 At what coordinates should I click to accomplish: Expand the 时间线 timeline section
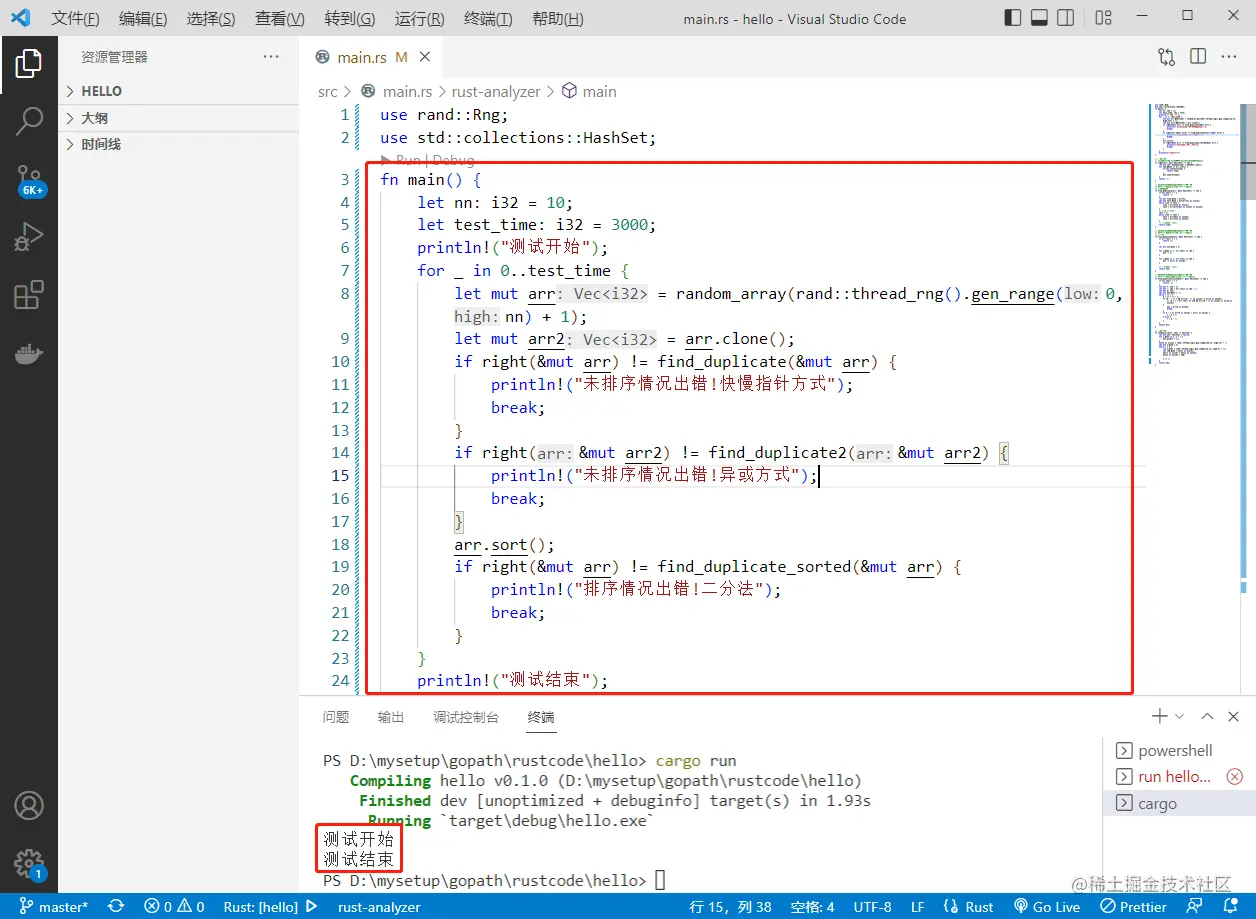(178, 144)
